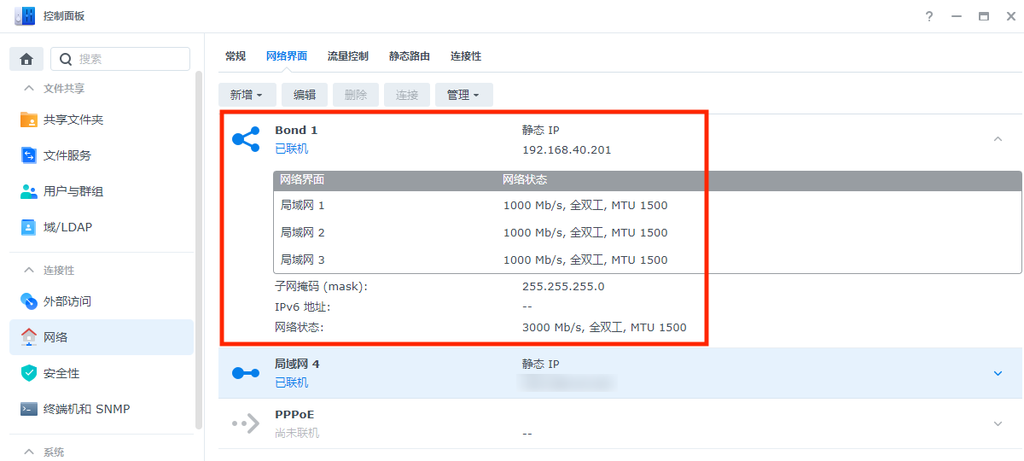Image resolution: width=1024 pixels, height=461 pixels.
Task: Click the 3000 Mb/s network status value
Action: 604,327
